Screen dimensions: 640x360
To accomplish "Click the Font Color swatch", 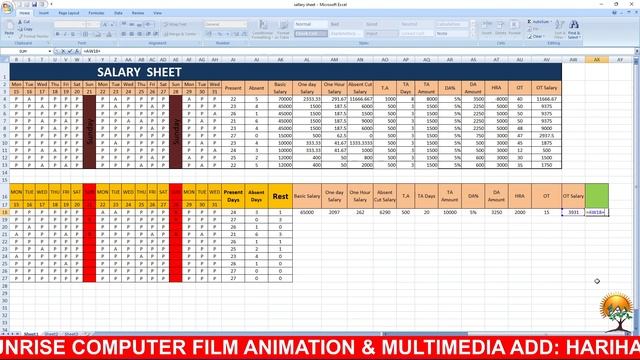I will tap(109, 34).
